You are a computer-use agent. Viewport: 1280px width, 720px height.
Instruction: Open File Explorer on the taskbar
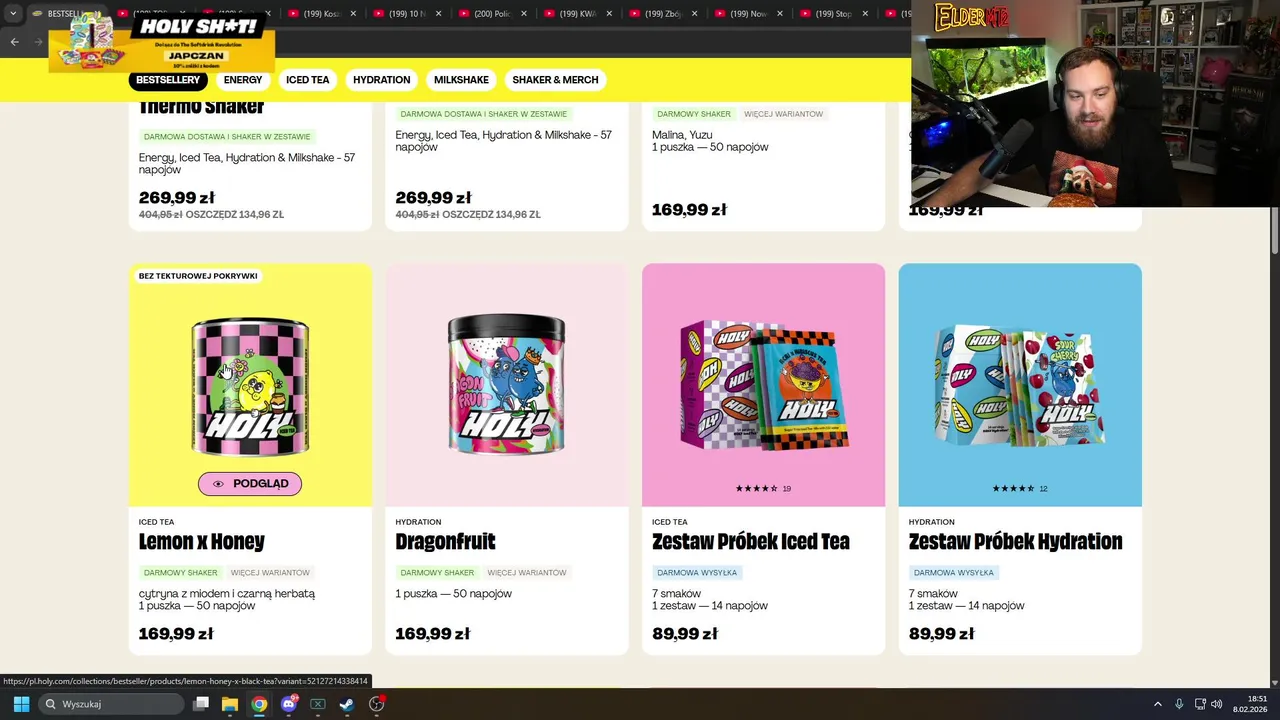[x=230, y=704]
